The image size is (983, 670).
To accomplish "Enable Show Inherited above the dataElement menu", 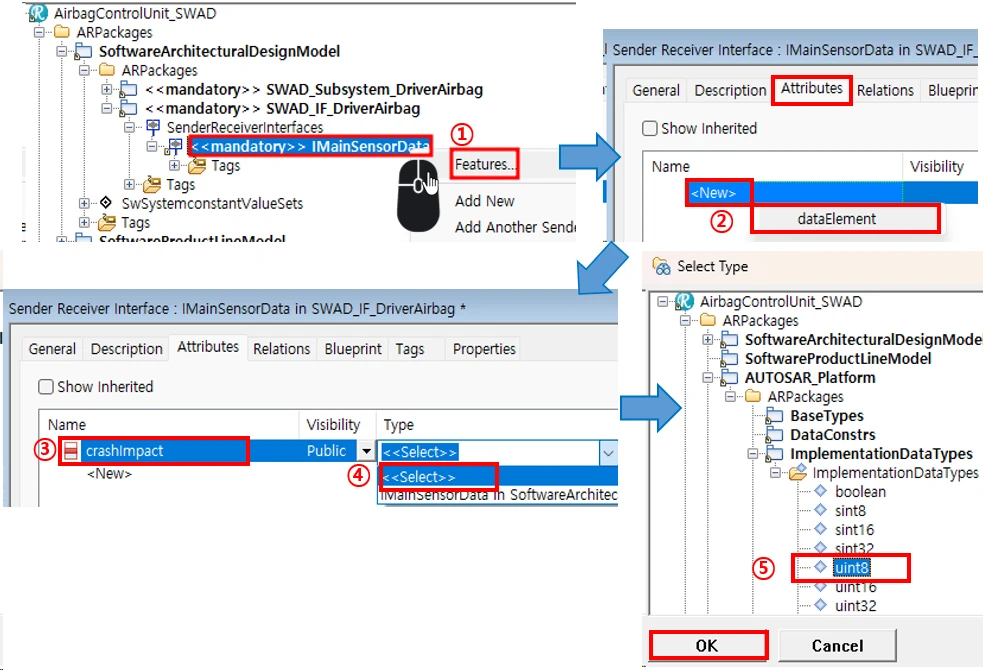I will (649, 129).
